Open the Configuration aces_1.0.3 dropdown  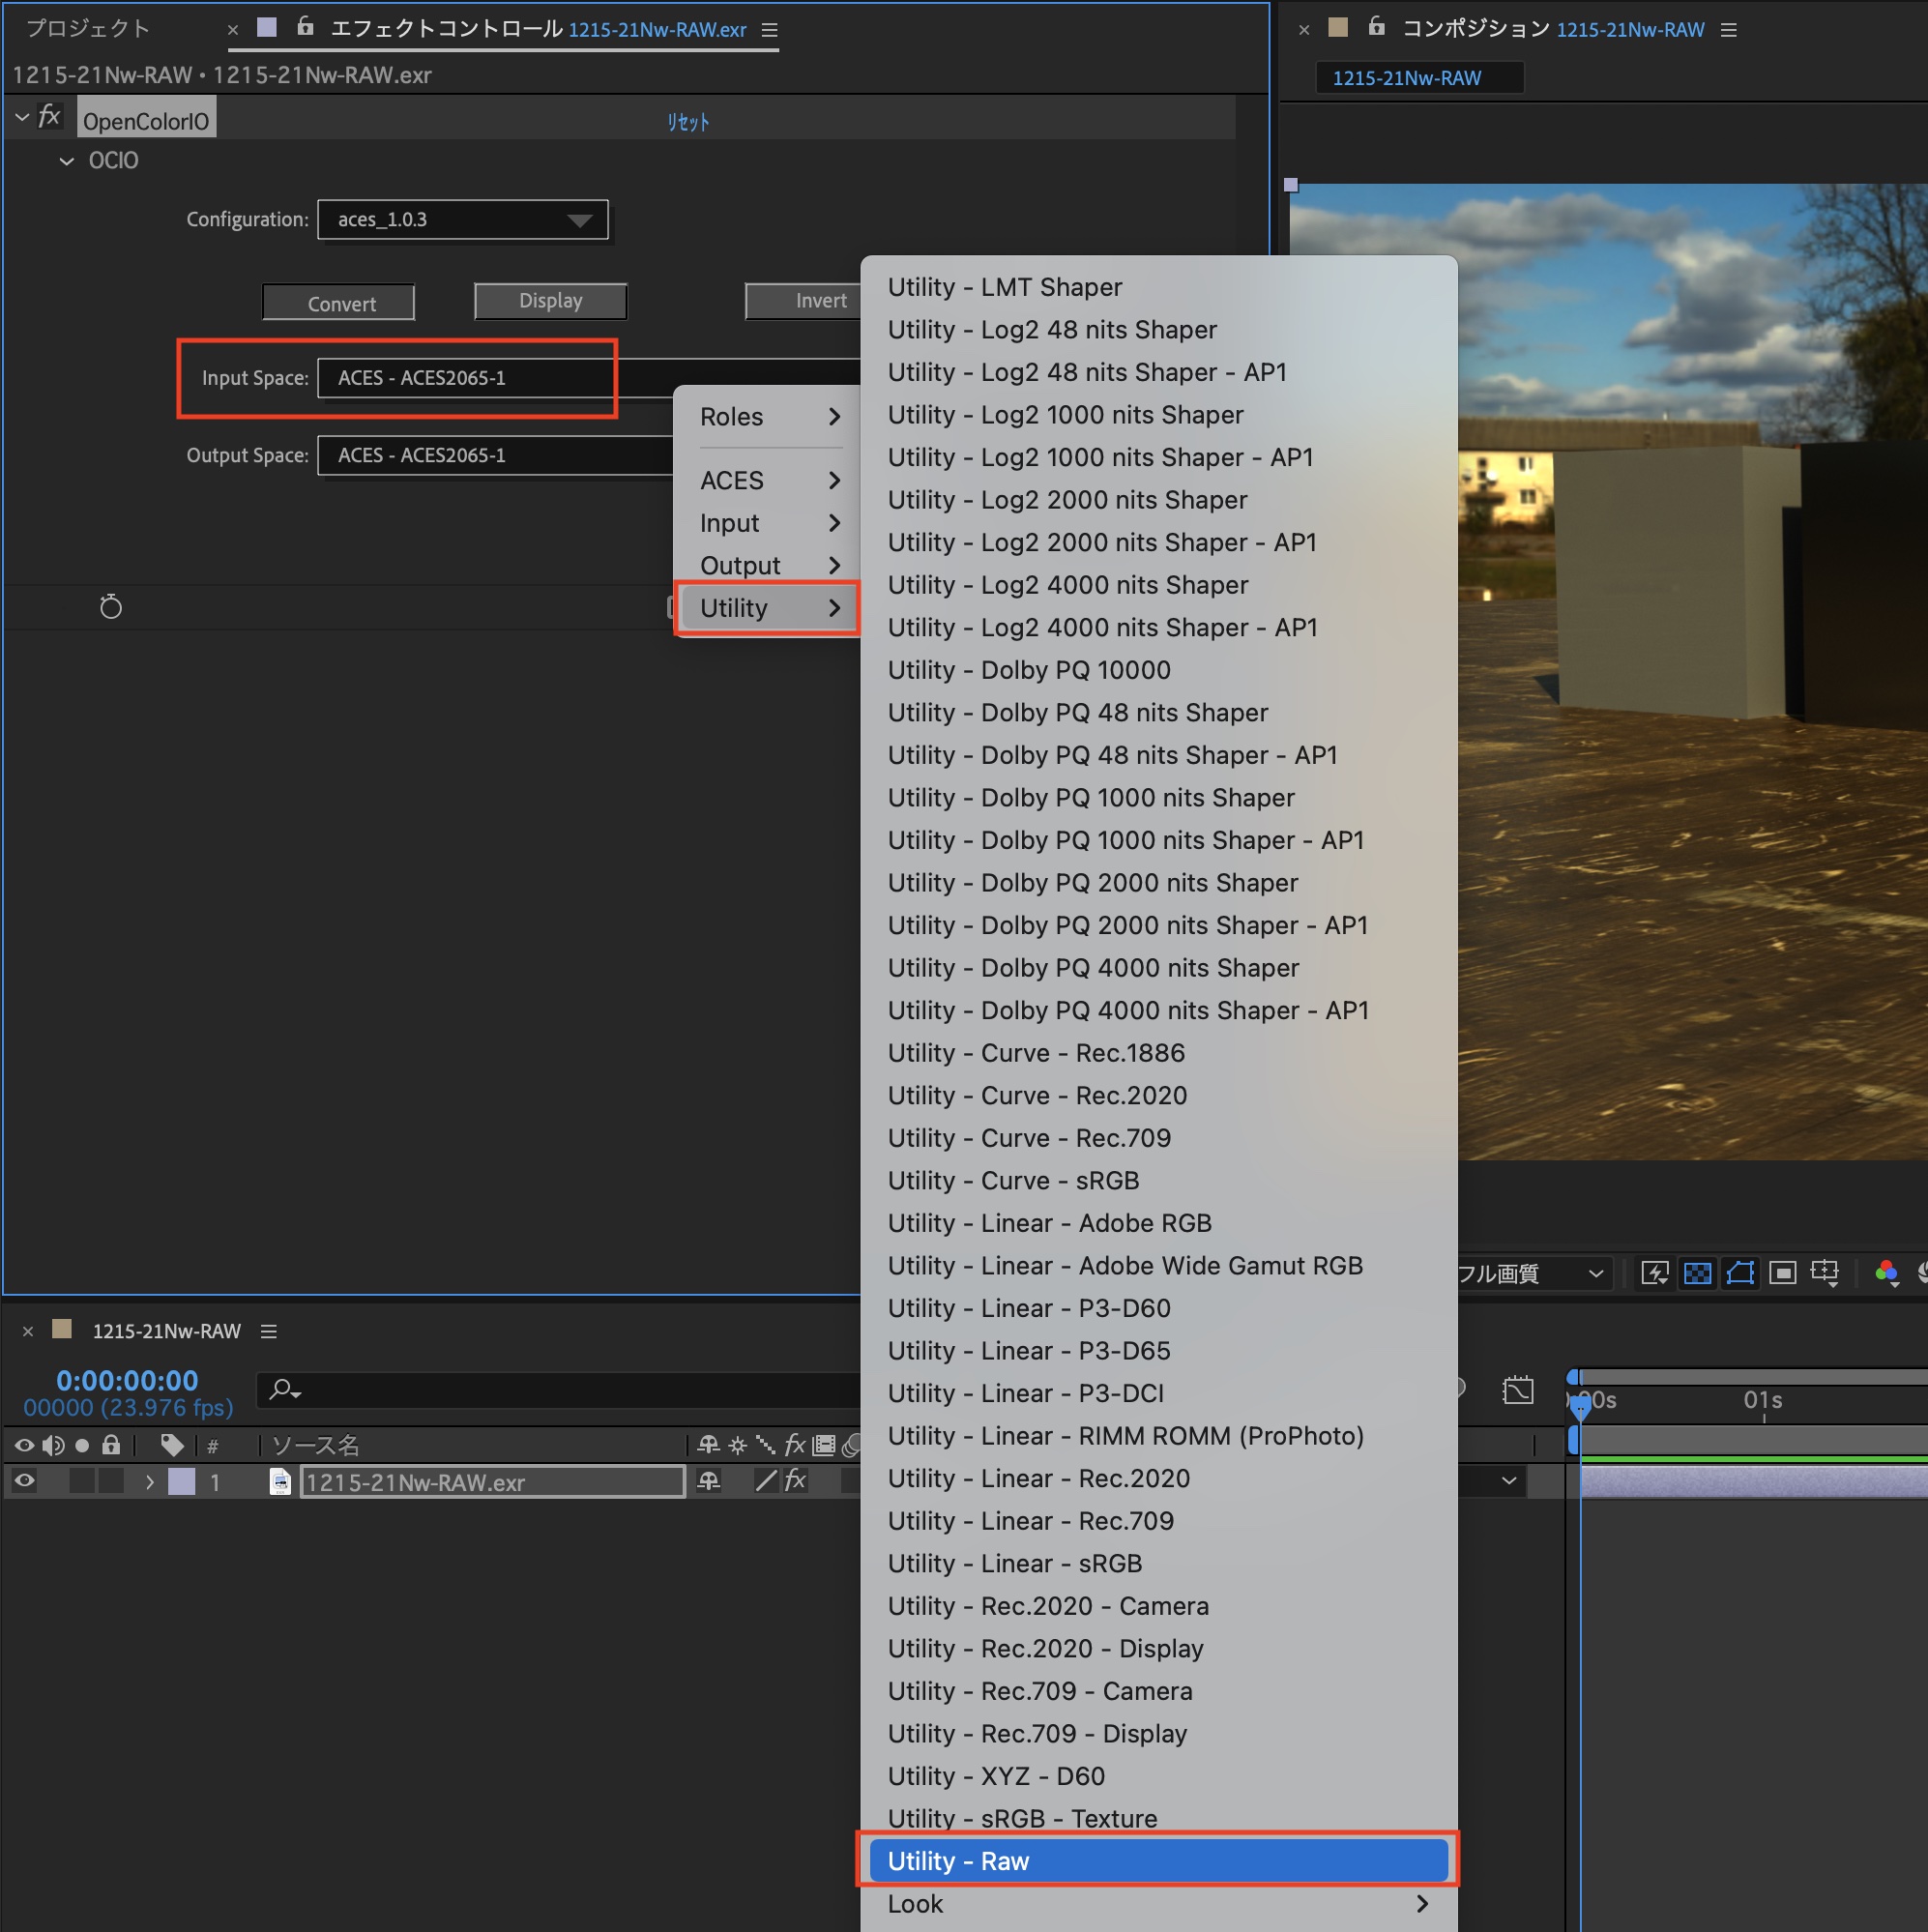click(462, 220)
